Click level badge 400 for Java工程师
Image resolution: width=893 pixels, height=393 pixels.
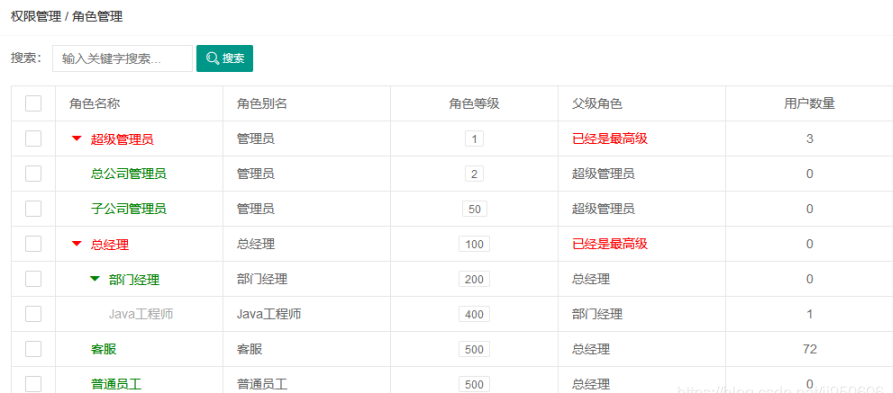[474, 314]
